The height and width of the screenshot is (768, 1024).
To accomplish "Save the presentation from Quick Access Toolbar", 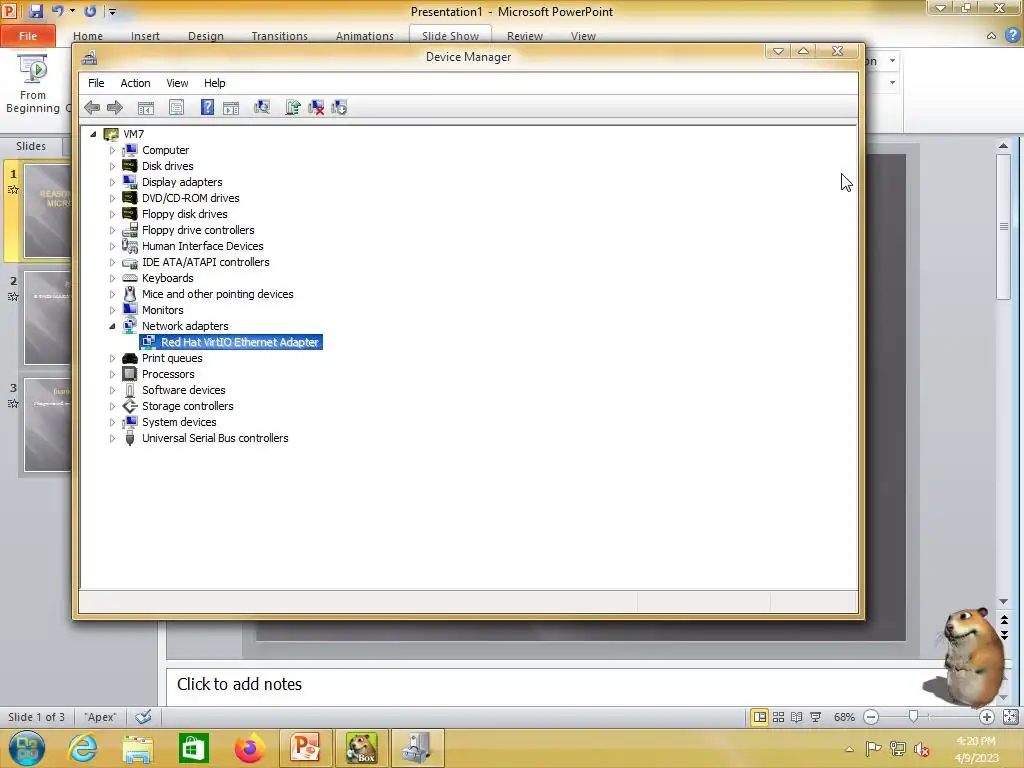I will [36, 11].
